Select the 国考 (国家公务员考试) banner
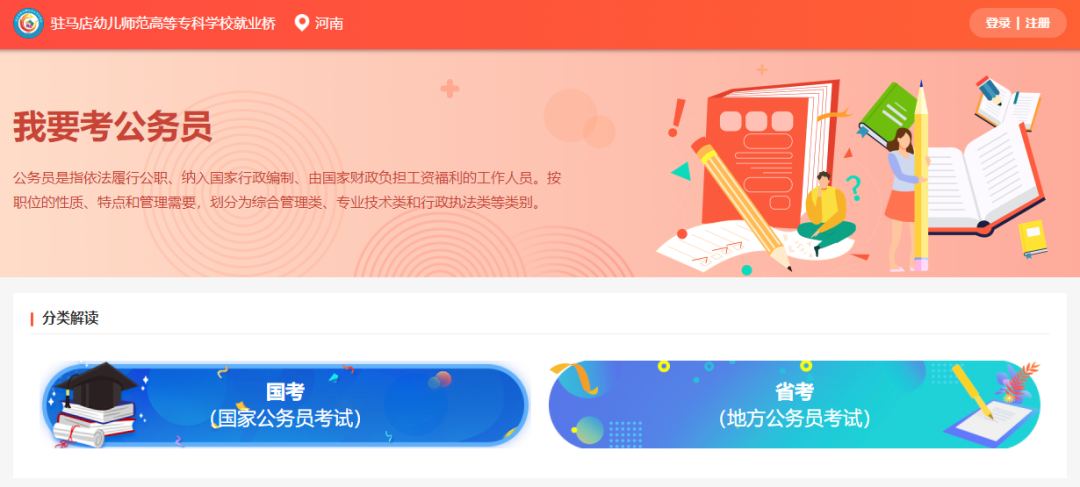Image resolution: width=1080 pixels, height=487 pixels. click(285, 405)
